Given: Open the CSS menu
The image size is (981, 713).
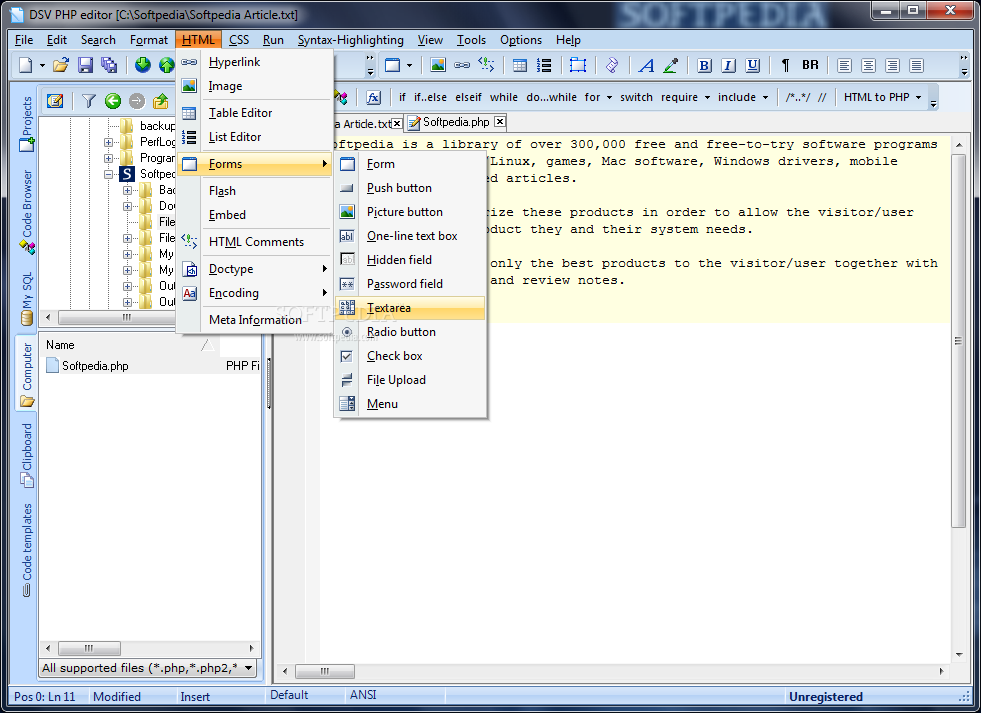Looking at the screenshot, I should coord(239,40).
